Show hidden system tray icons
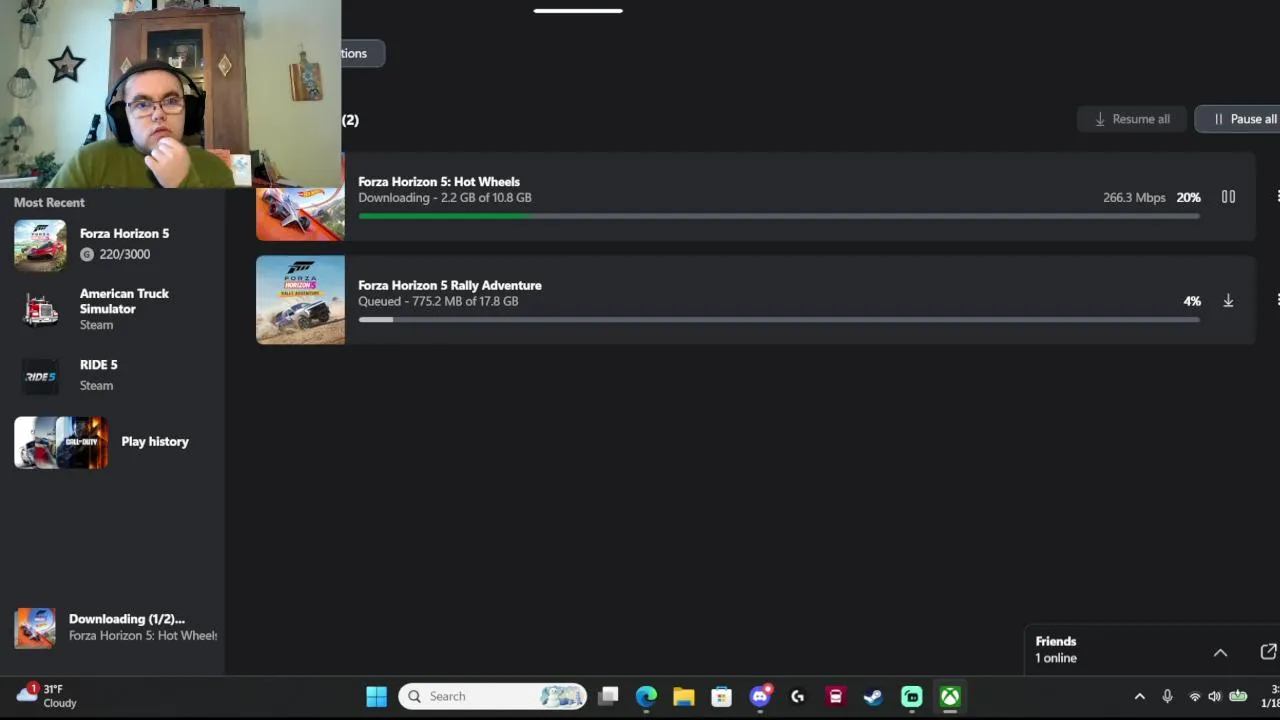1280x720 pixels. [x=1139, y=696]
